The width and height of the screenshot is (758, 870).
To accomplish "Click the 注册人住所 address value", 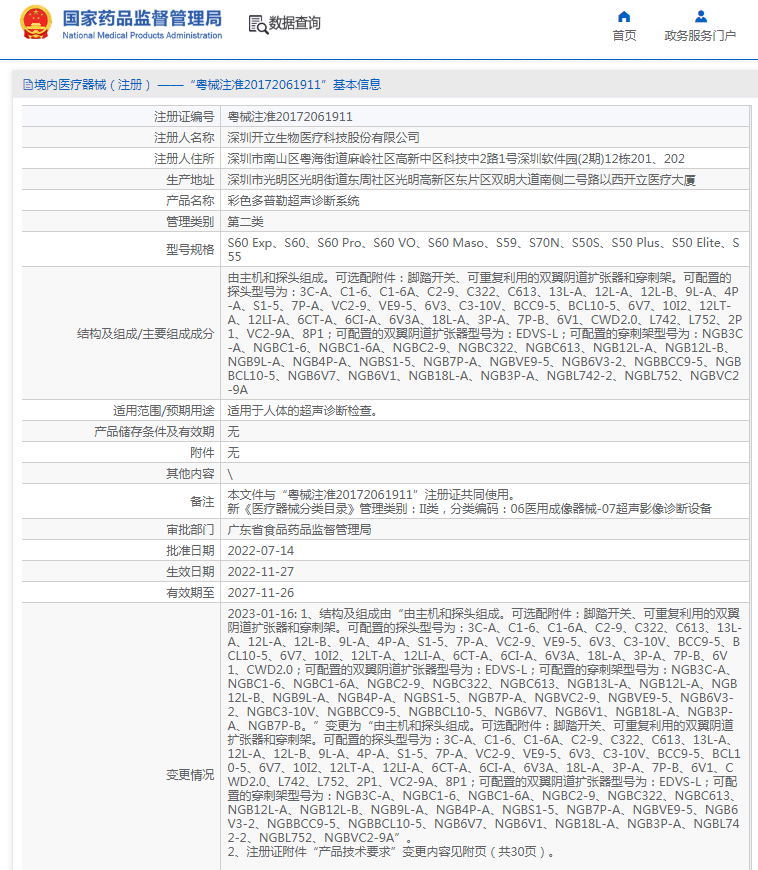I will [456, 159].
